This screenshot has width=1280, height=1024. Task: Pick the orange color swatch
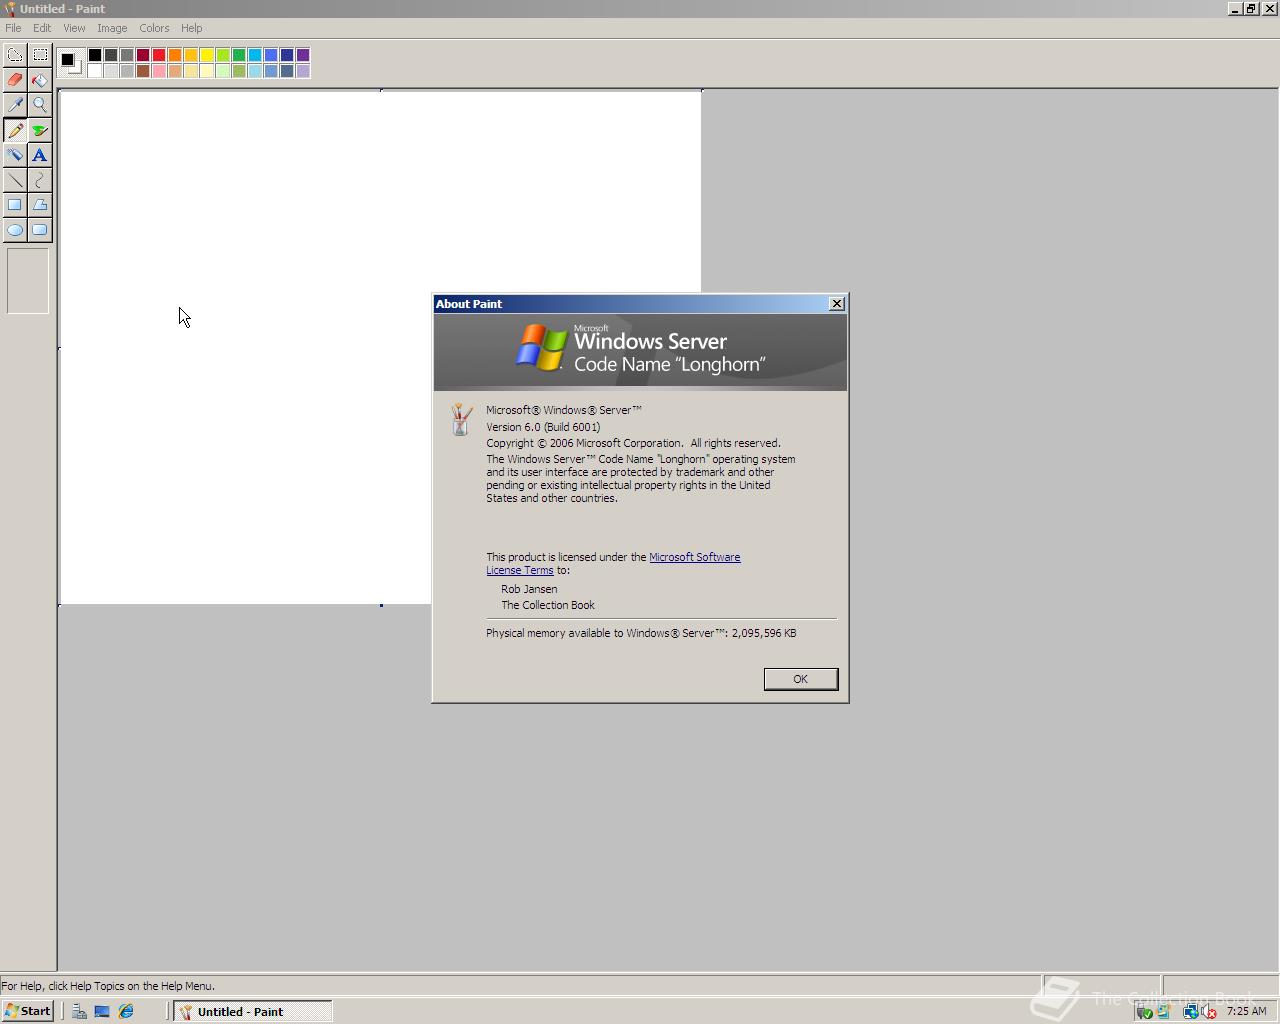click(175, 55)
